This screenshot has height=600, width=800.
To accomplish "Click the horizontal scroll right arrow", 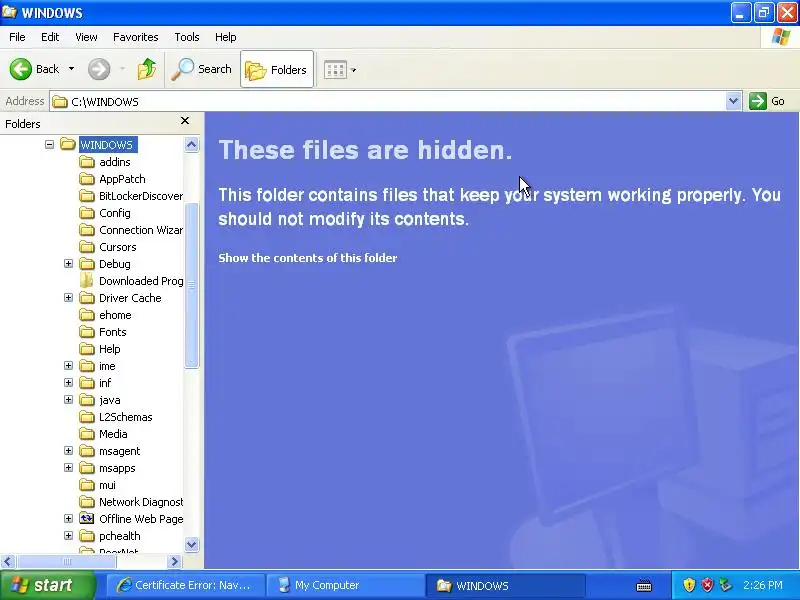I will point(174,561).
